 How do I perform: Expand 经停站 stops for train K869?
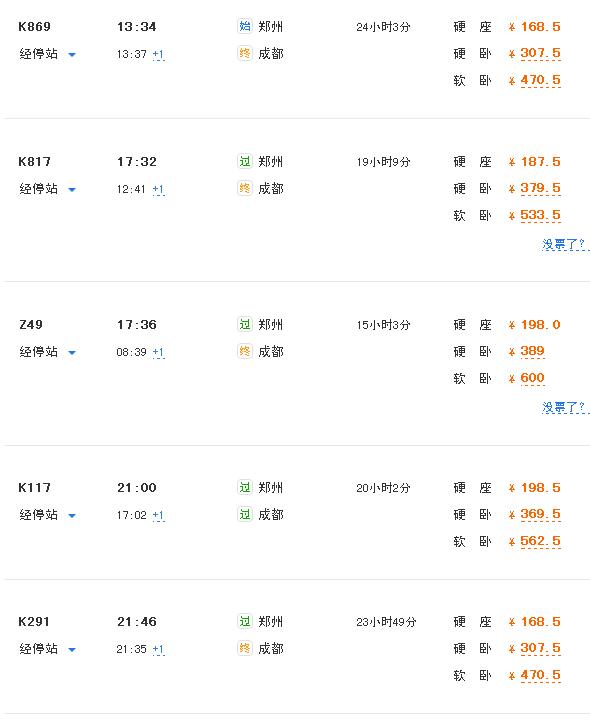click(x=47, y=54)
